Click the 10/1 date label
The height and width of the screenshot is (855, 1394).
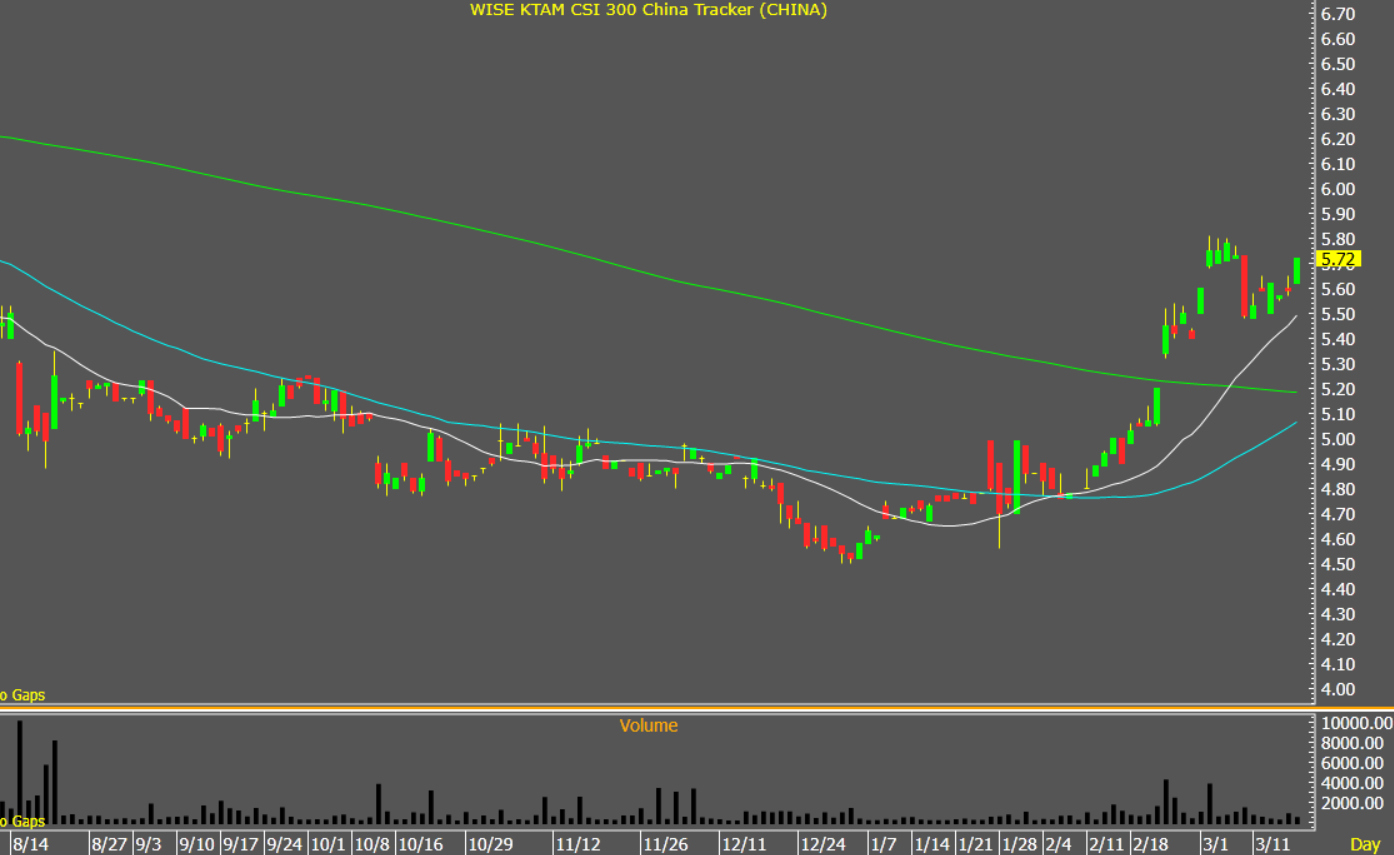tap(328, 845)
